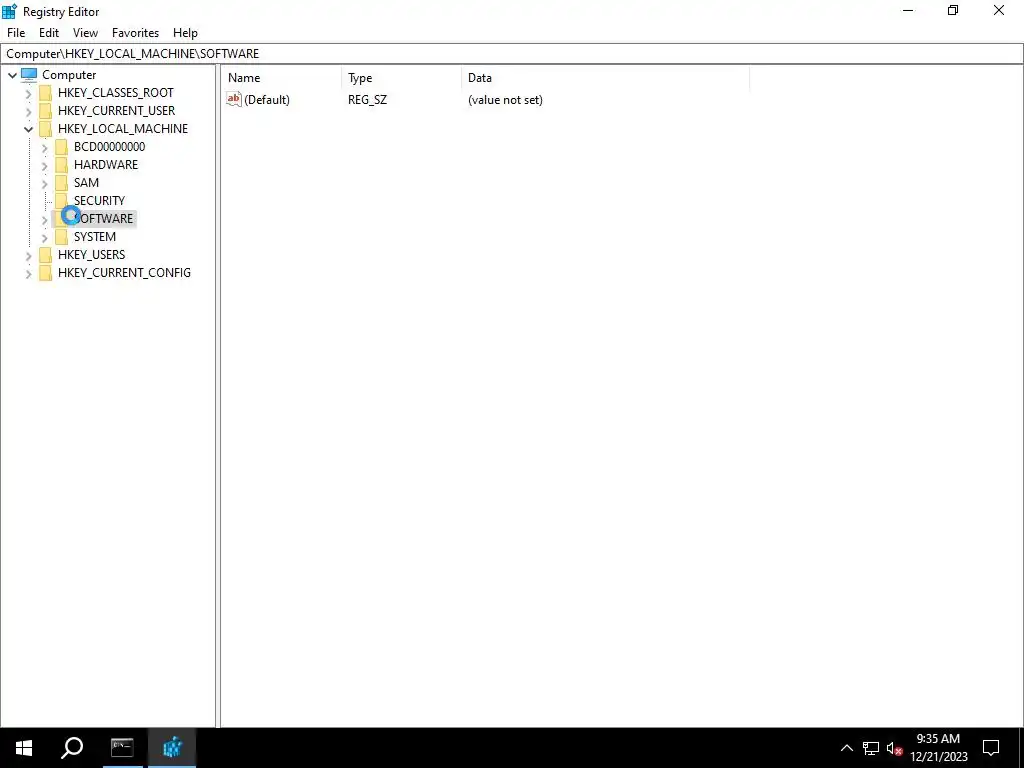Image resolution: width=1024 pixels, height=768 pixels.
Task: Collapse the HKEY_LOCAL_MACHINE key
Action: (x=28, y=129)
